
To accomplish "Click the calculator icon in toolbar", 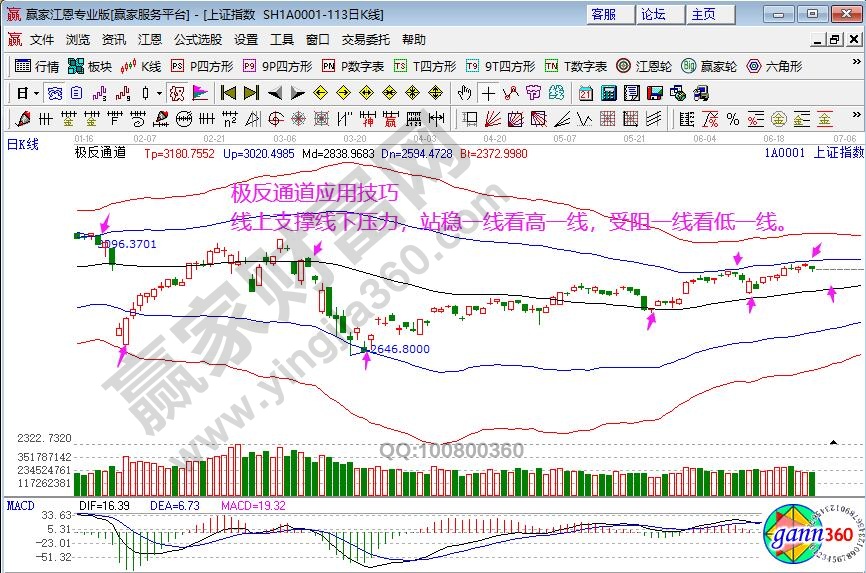I will click(606, 93).
